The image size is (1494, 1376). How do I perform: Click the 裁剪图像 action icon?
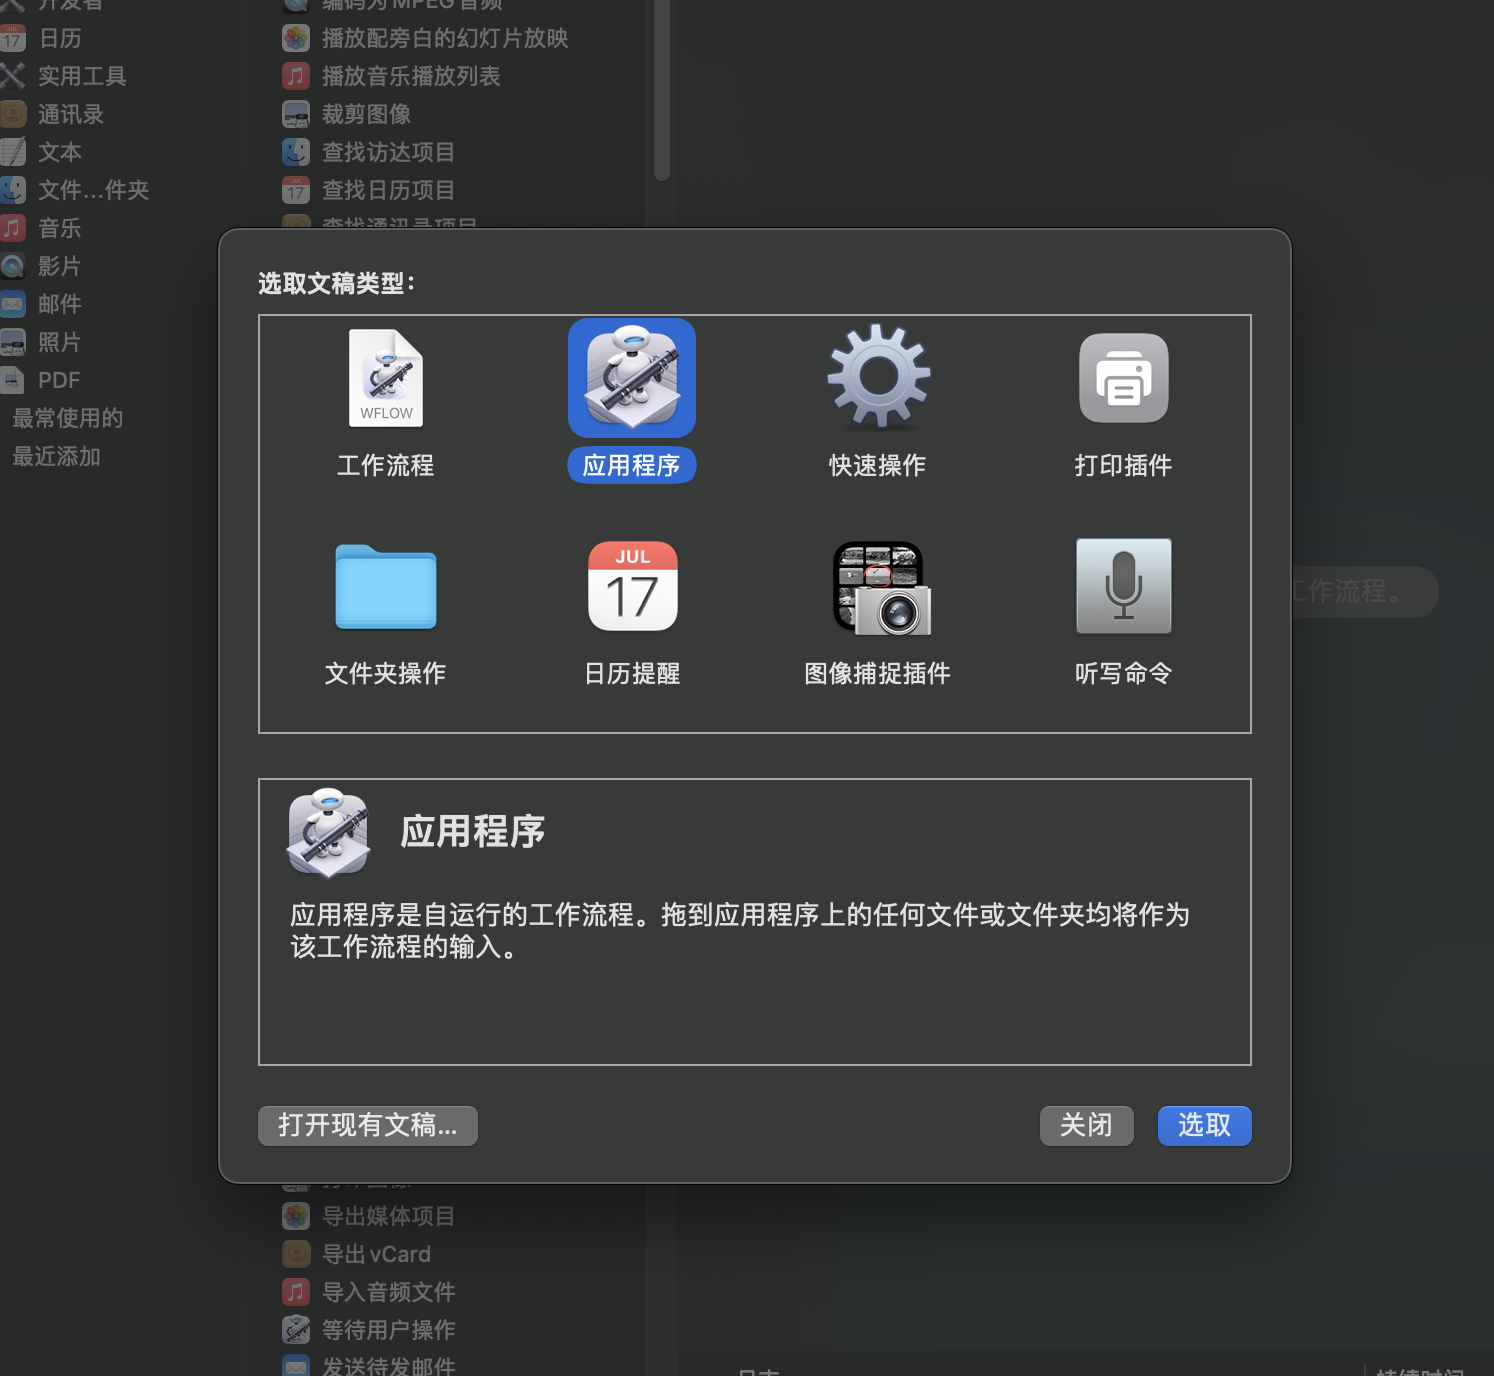pyautogui.click(x=296, y=114)
